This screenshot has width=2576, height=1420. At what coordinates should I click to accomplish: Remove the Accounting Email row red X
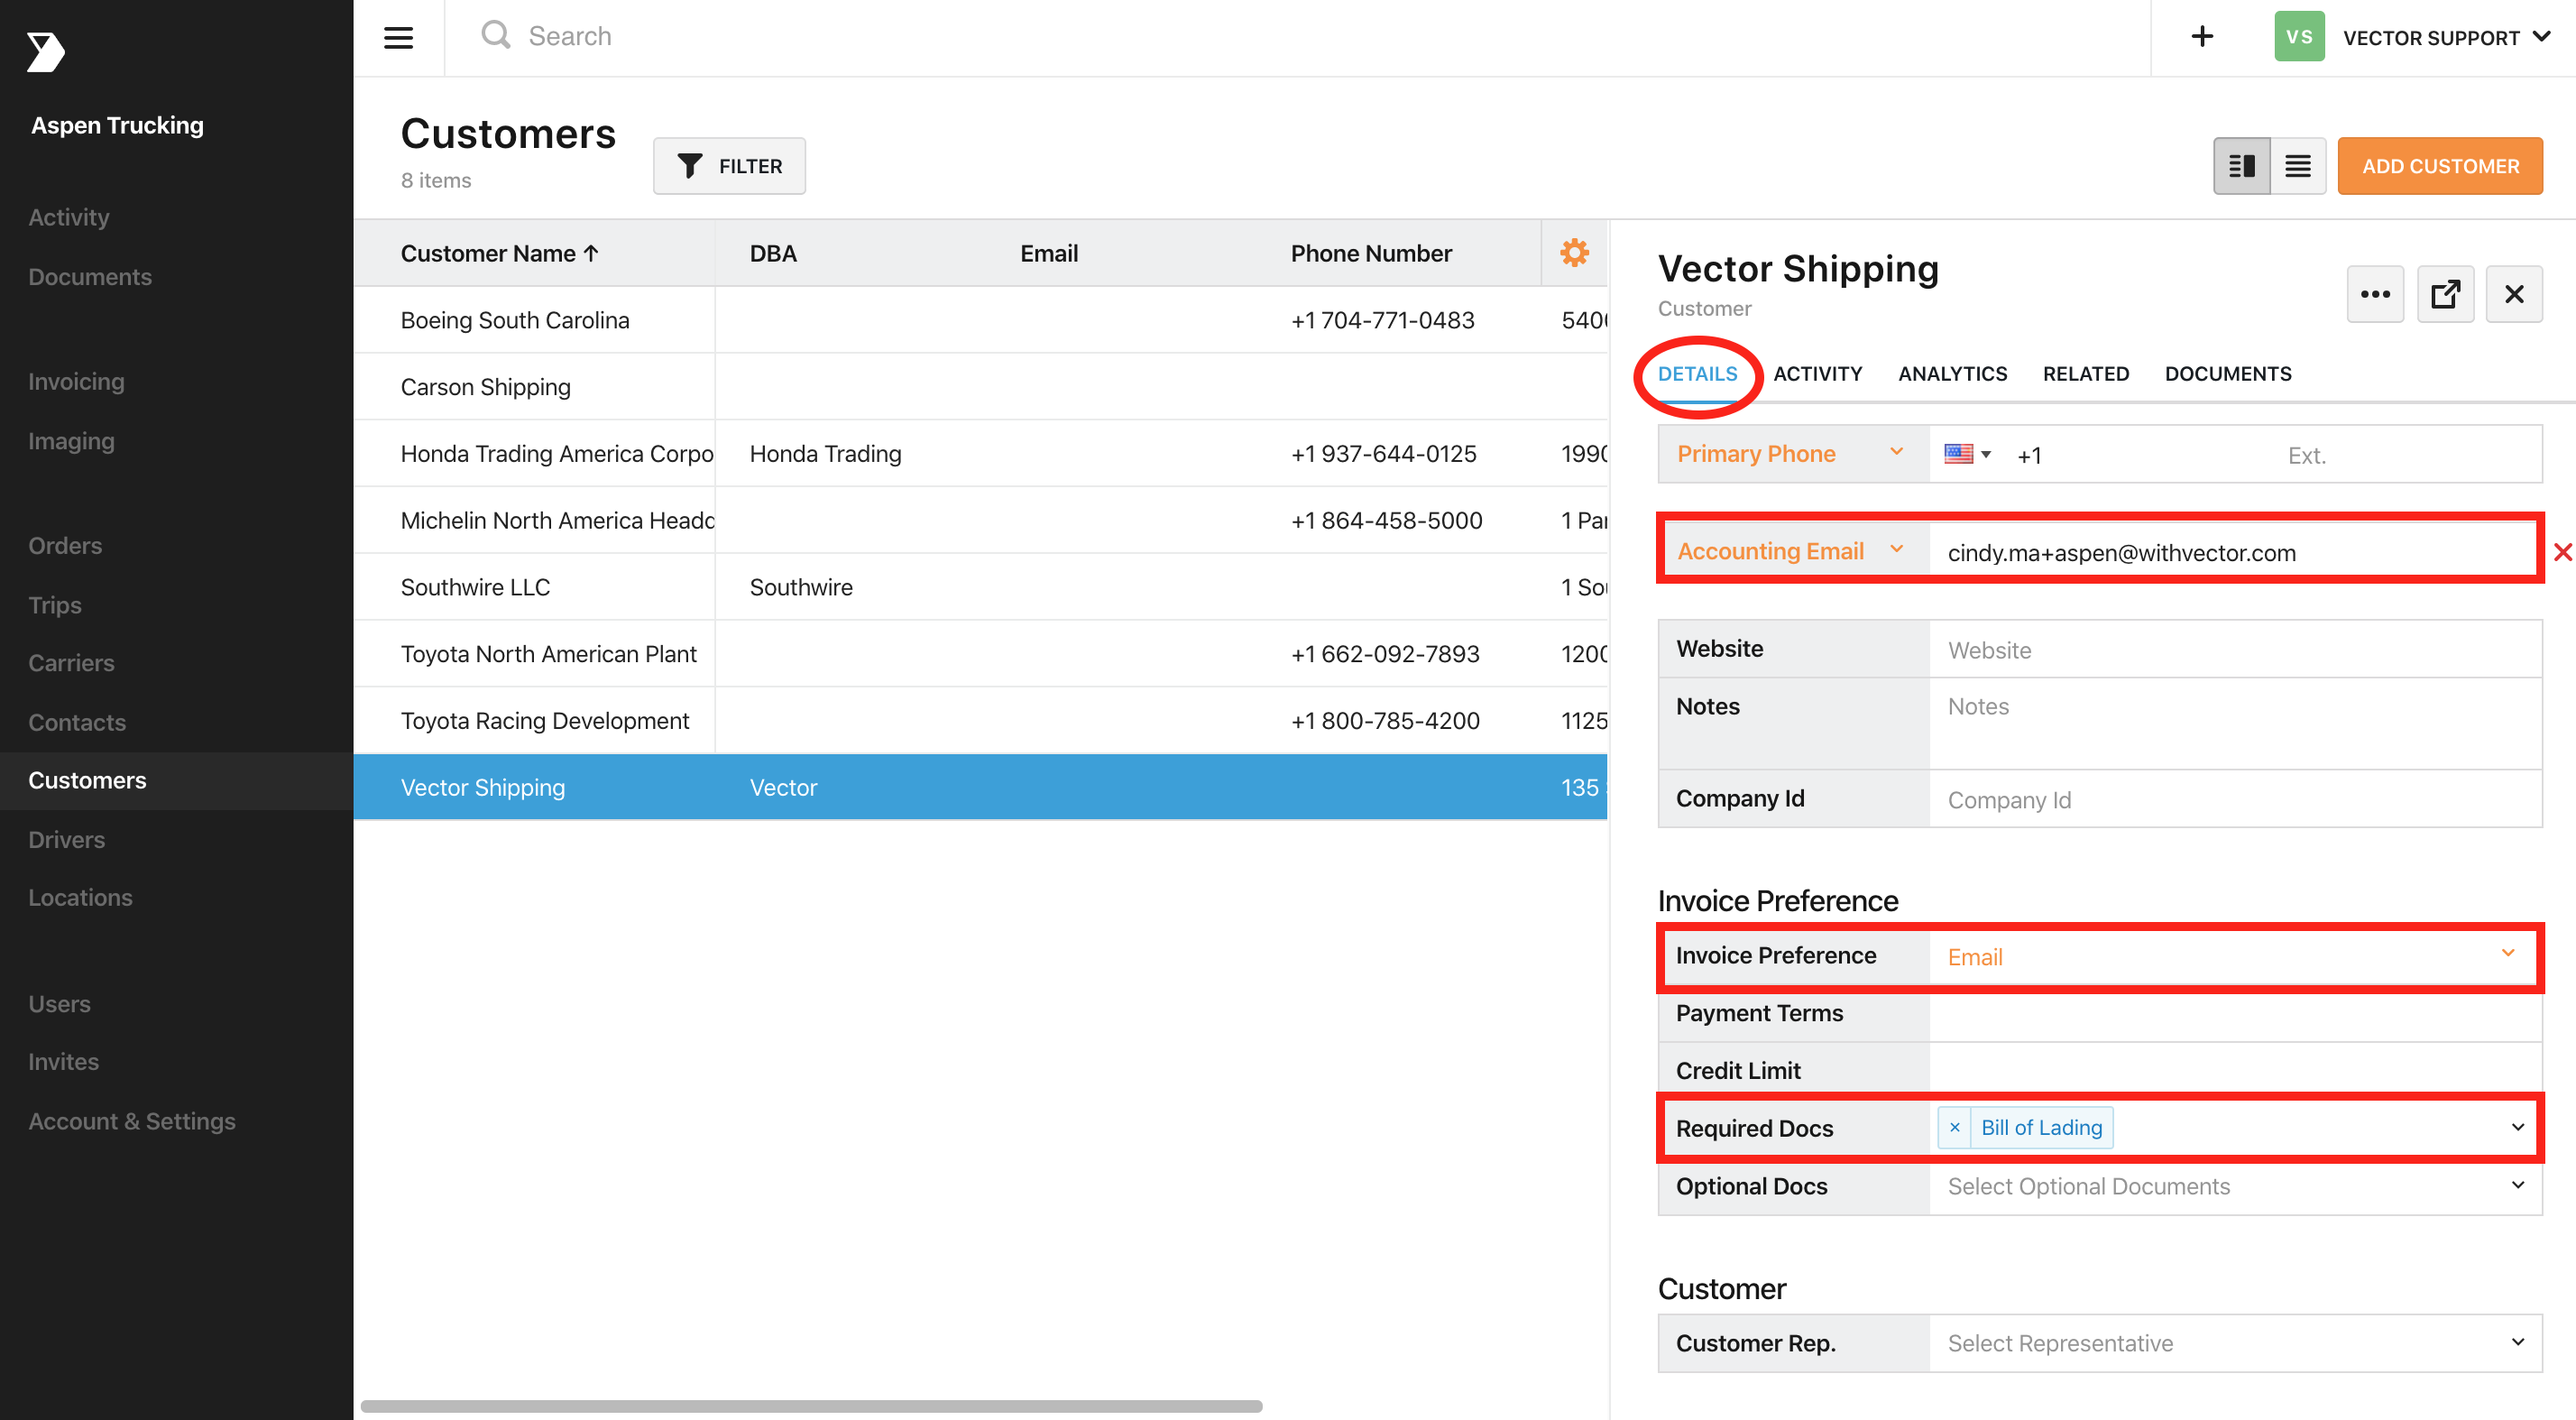[2562, 552]
